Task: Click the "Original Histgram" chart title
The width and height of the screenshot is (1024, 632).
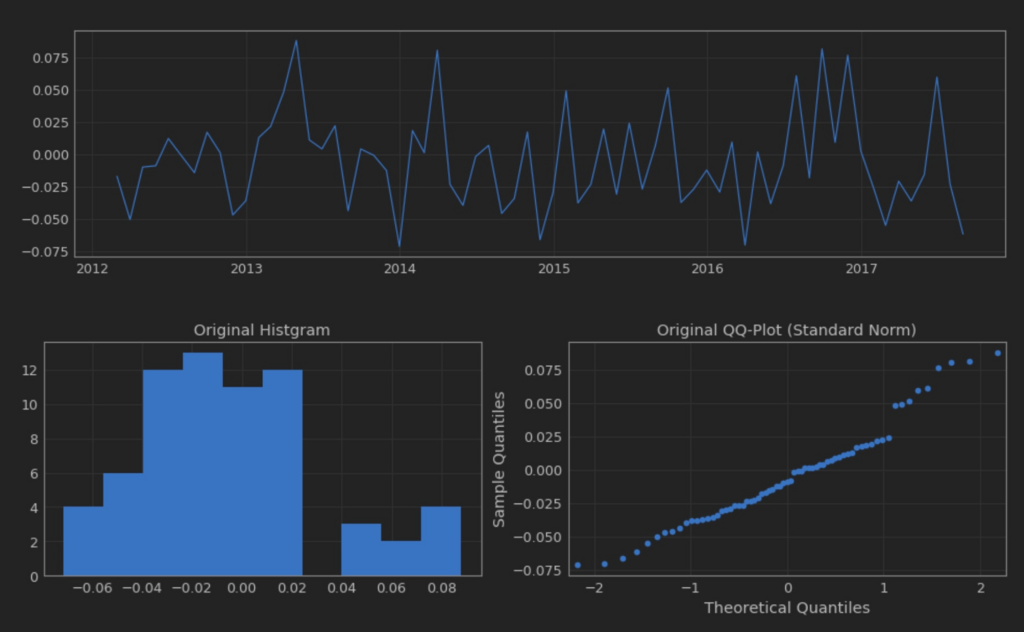Action: pyautogui.click(x=262, y=330)
